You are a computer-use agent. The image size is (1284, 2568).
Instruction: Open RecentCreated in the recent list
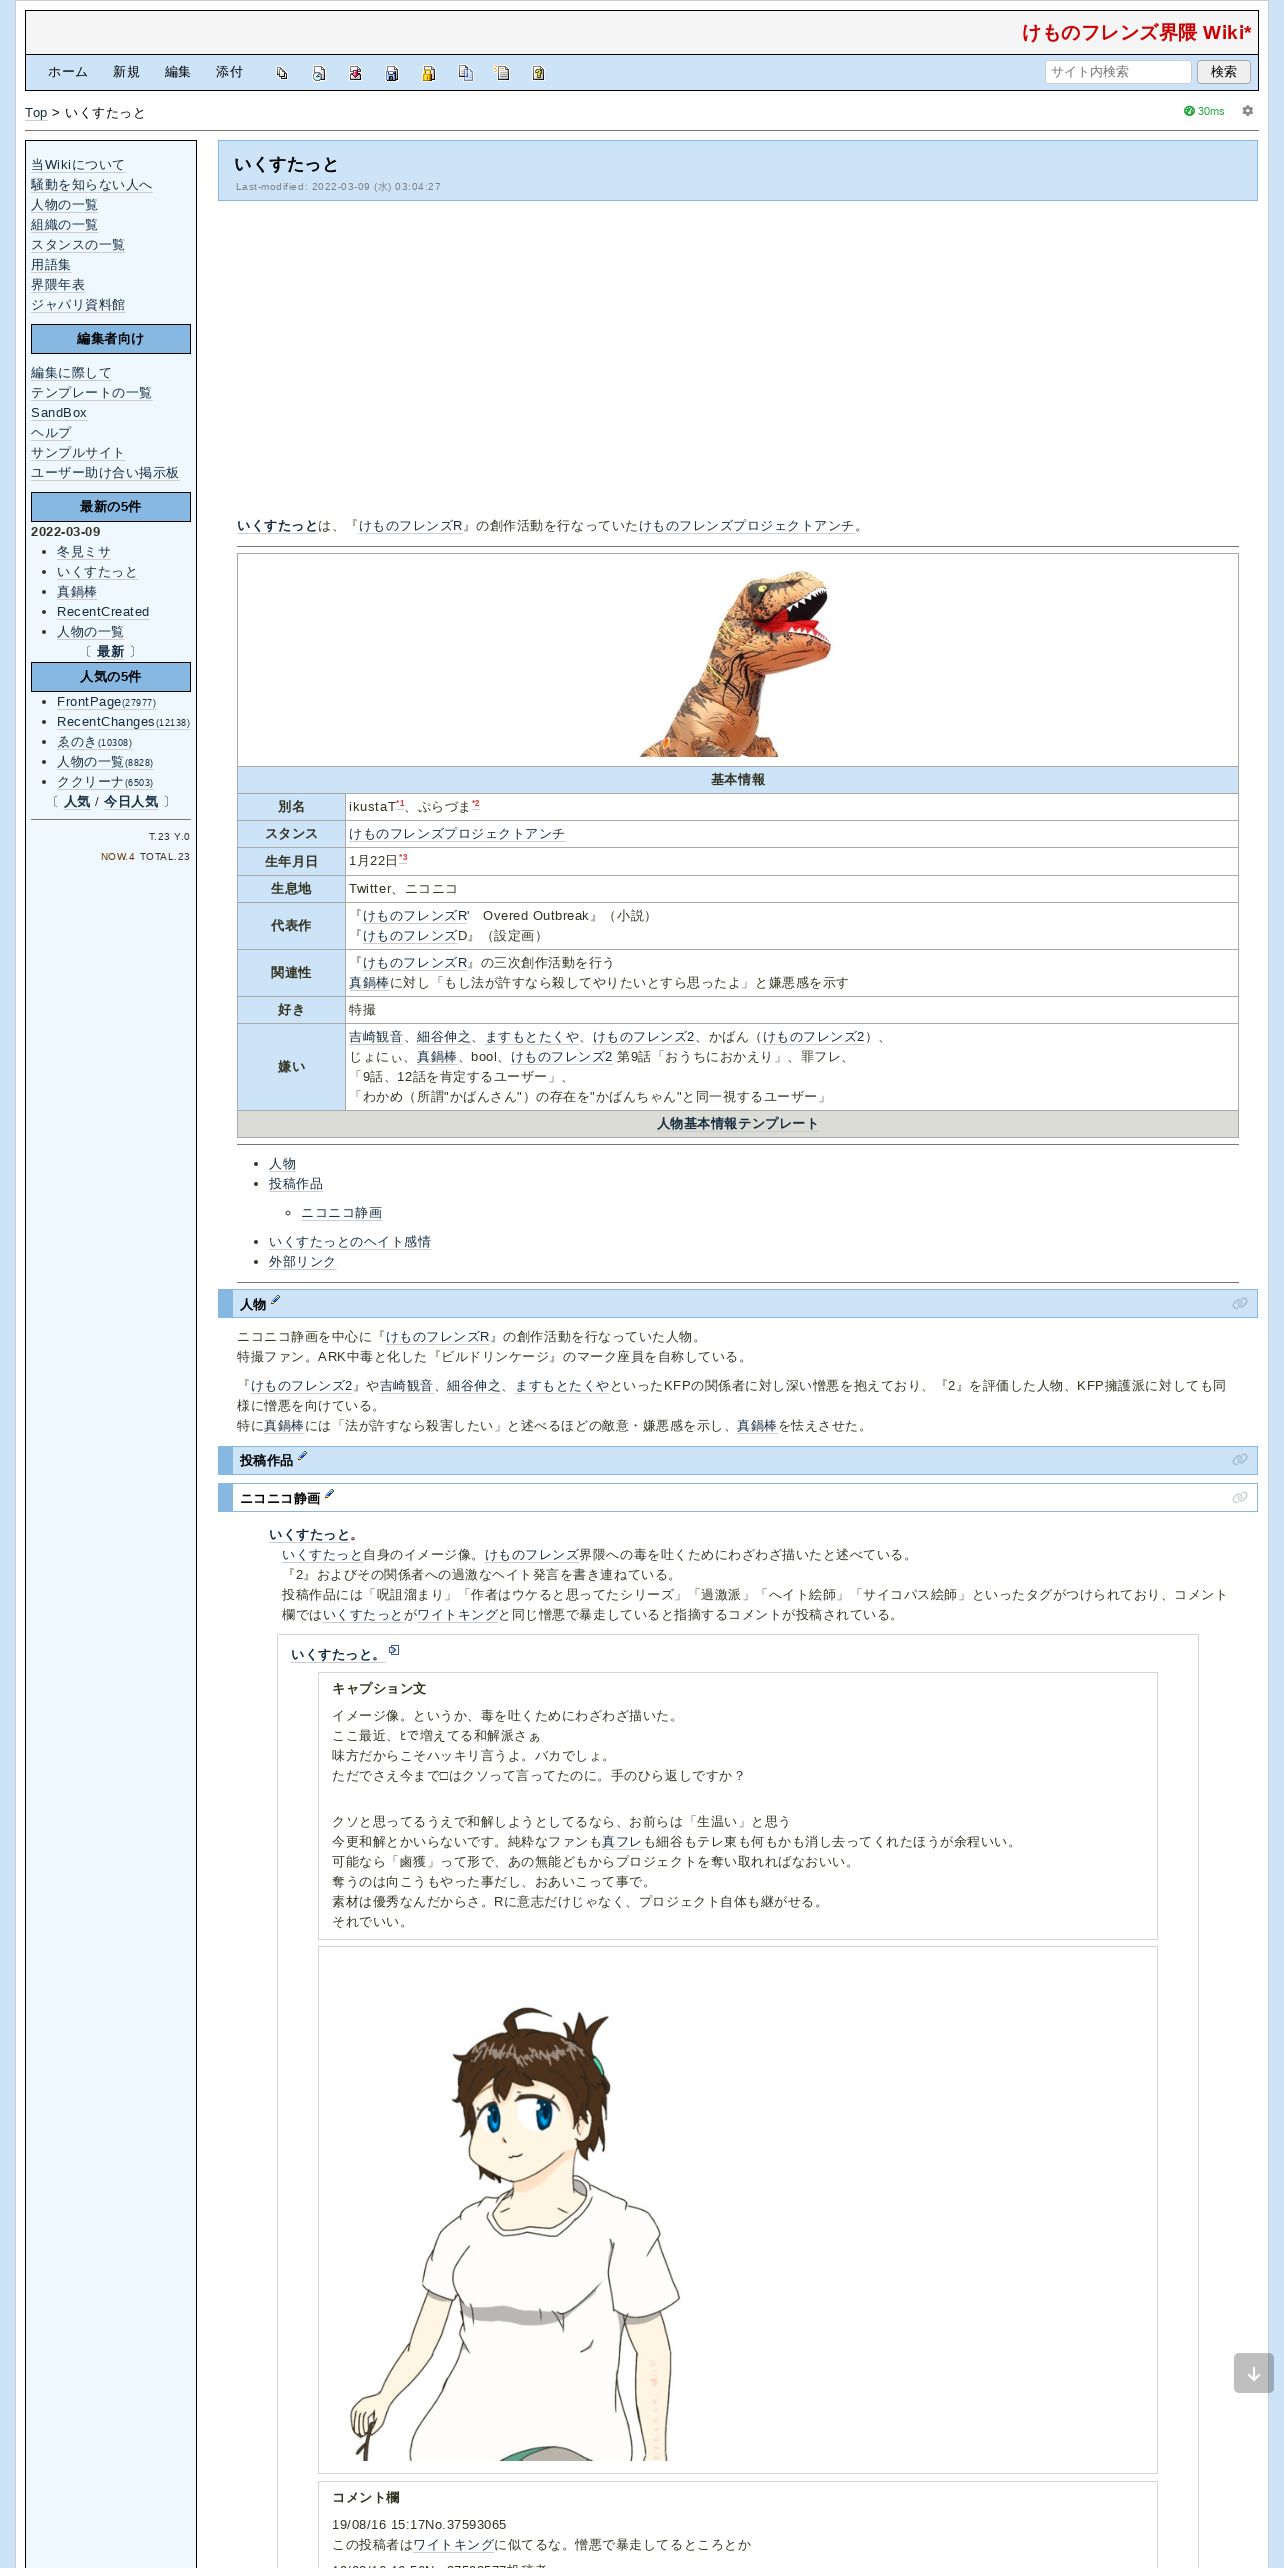pos(103,612)
